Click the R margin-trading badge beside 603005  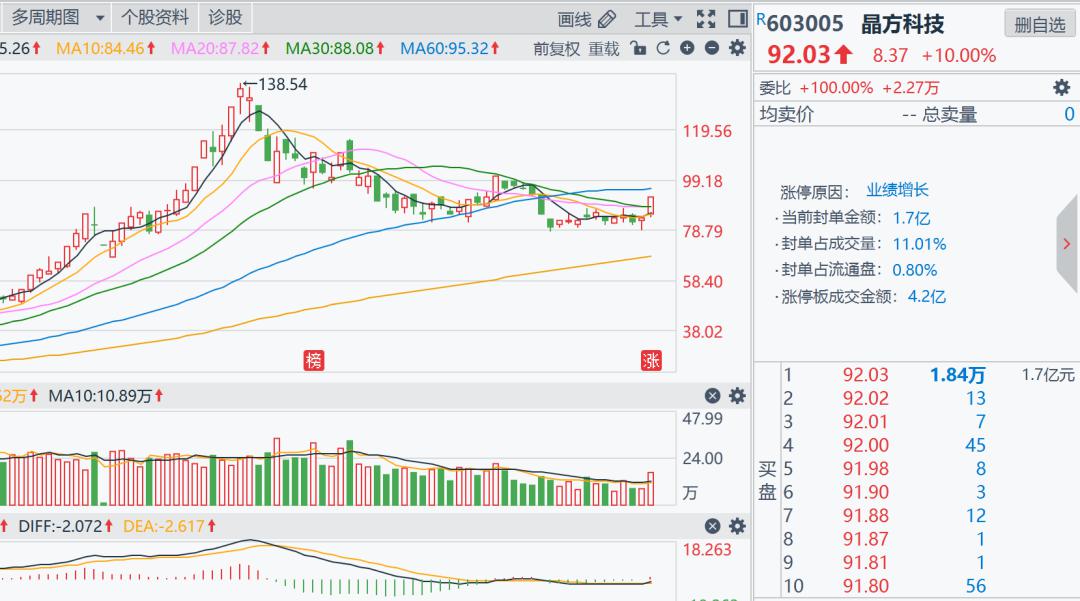(761, 19)
